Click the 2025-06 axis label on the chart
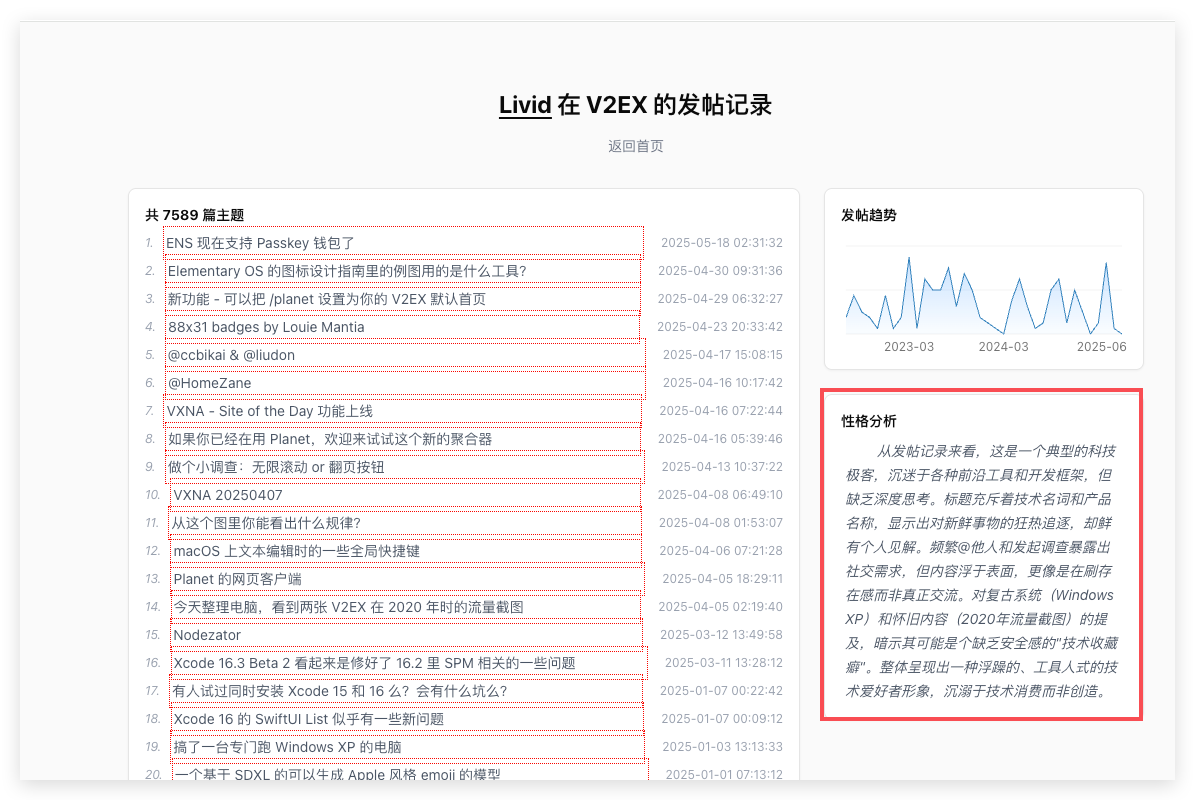Image resolution: width=1195 pixels, height=800 pixels. pyautogui.click(x=1101, y=347)
